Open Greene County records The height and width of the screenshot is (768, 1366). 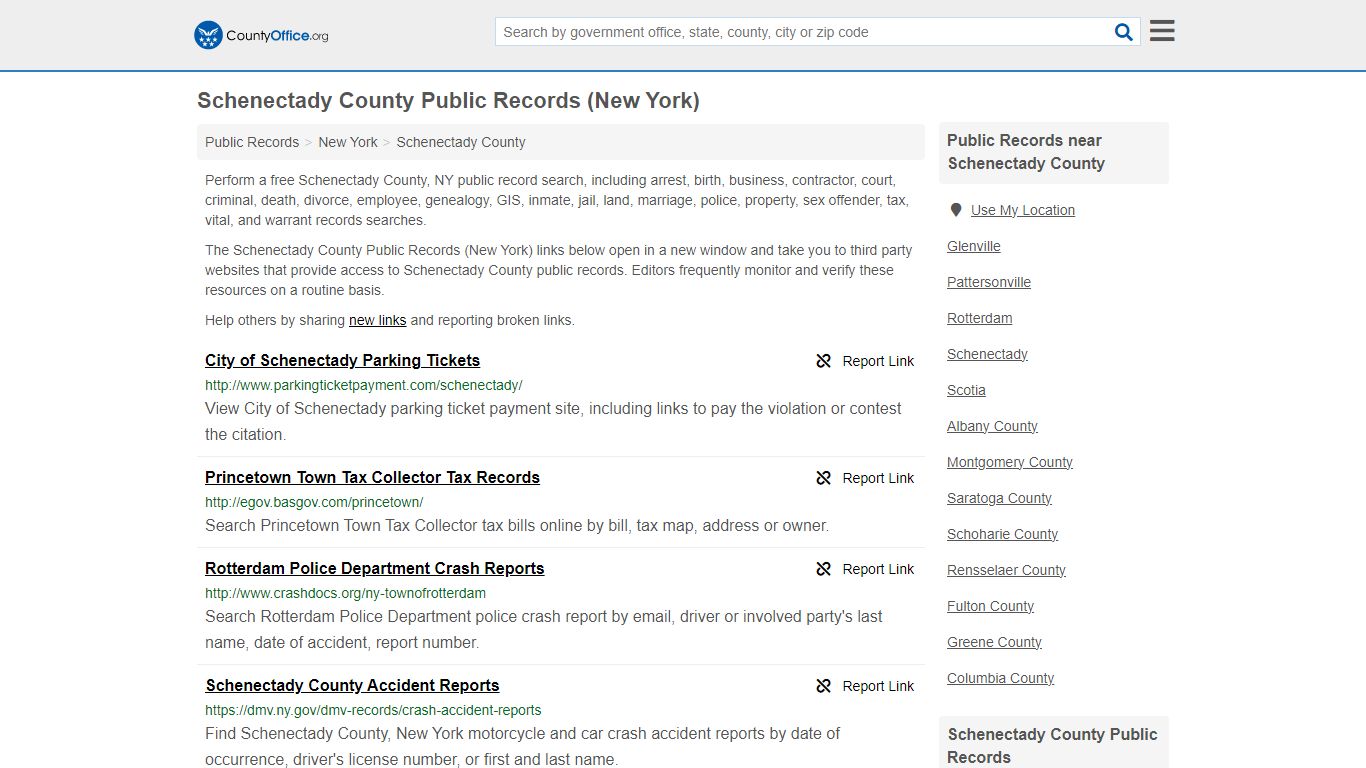tap(994, 642)
